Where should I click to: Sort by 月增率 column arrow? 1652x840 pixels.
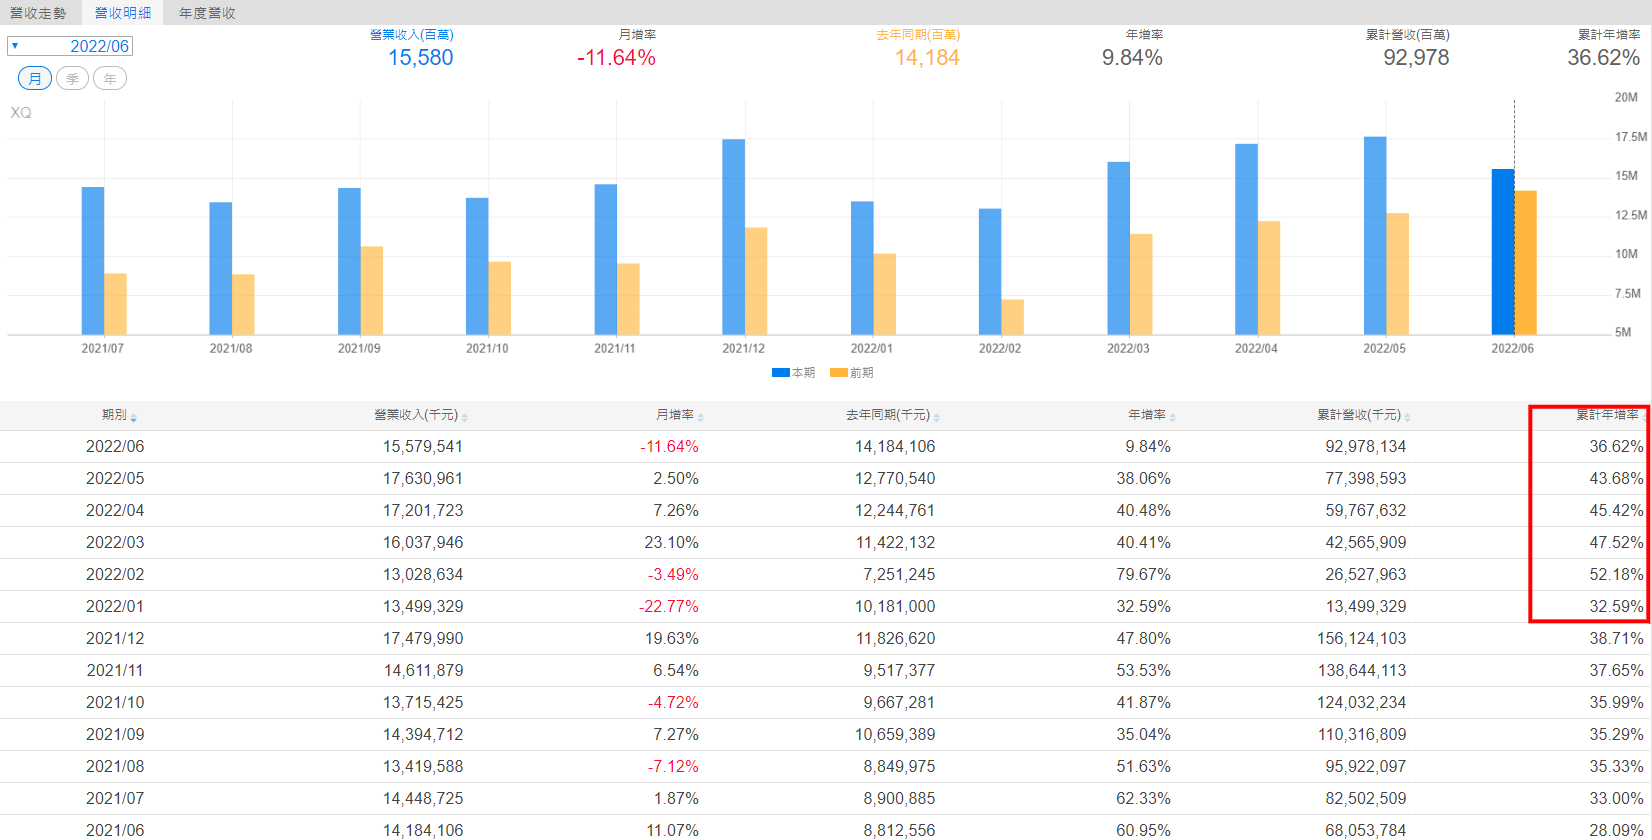point(701,417)
